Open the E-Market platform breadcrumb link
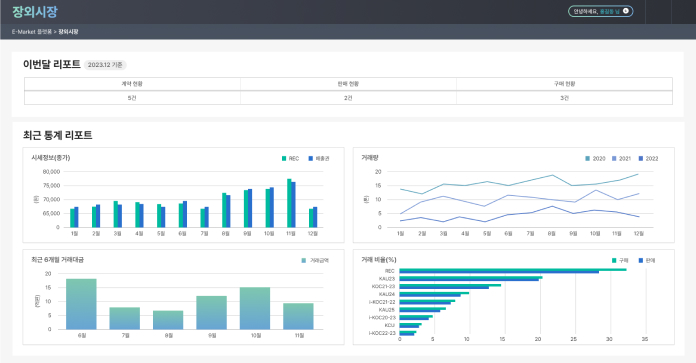The image size is (696, 363). coord(32,32)
